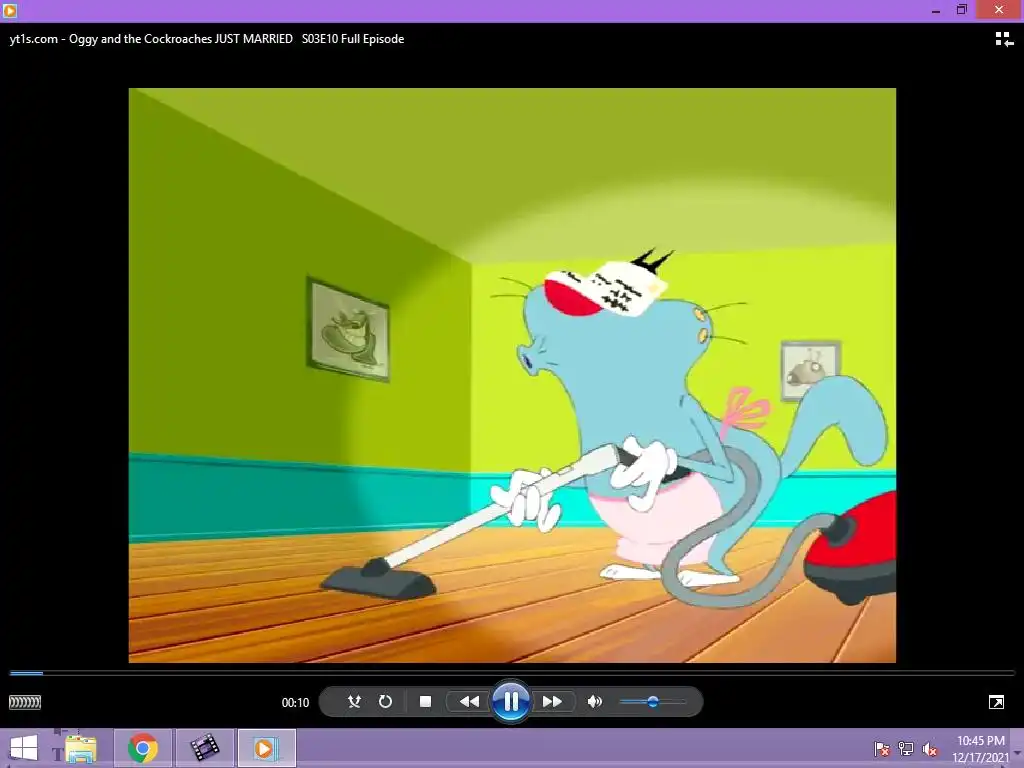This screenshot has width=1024, height=768.
Task: Open File Explorer from taskbar
Action: pos(81,748)
